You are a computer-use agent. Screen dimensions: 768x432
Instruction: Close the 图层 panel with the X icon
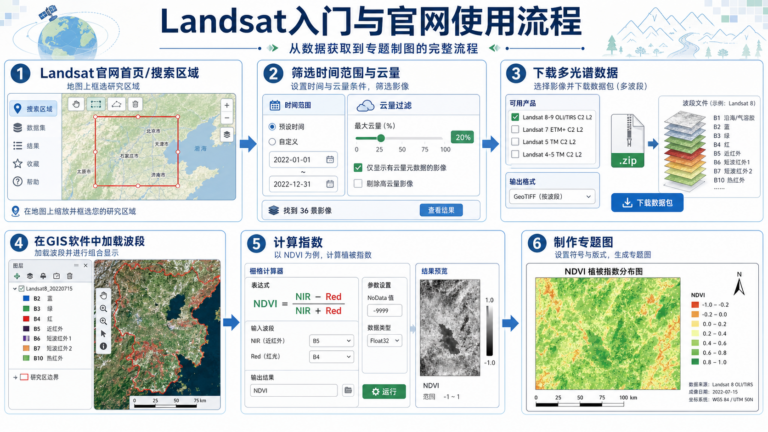pyautogui.click(x=86, y=265)
